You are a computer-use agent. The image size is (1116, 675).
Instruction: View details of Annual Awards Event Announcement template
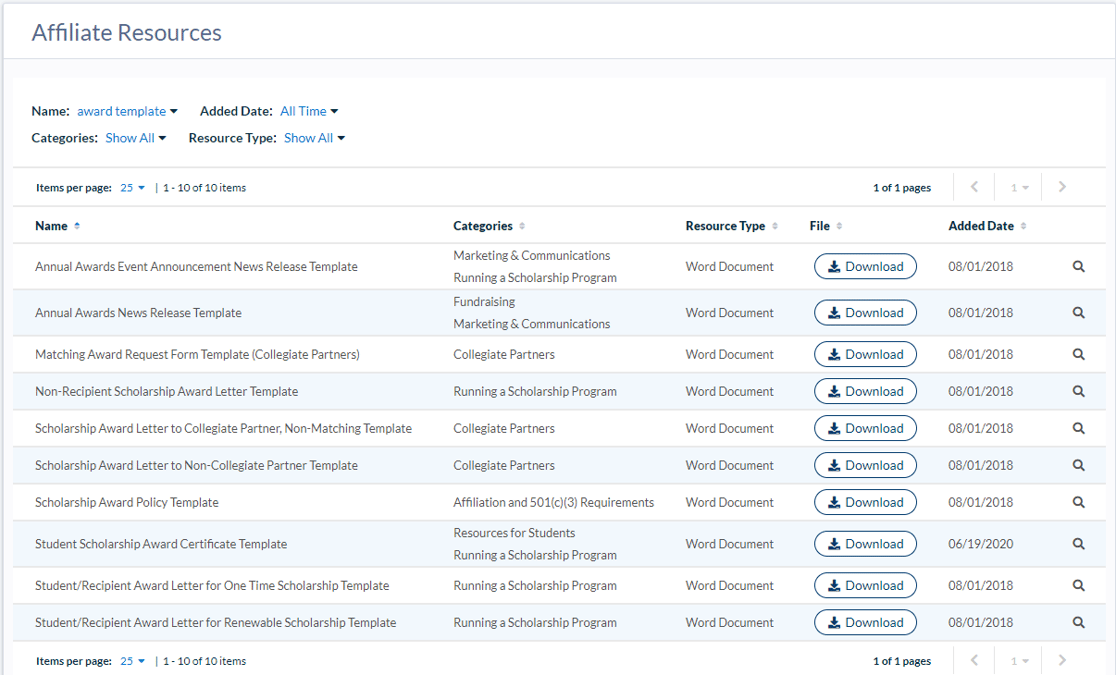click(x=1078, y=266)
